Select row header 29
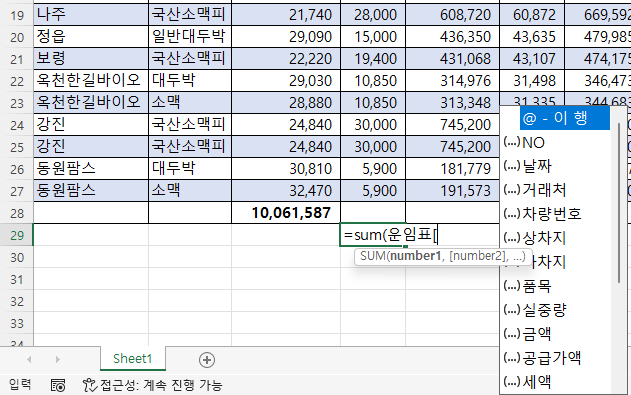Screen dimensions: 631x395 tap(17, 235)
